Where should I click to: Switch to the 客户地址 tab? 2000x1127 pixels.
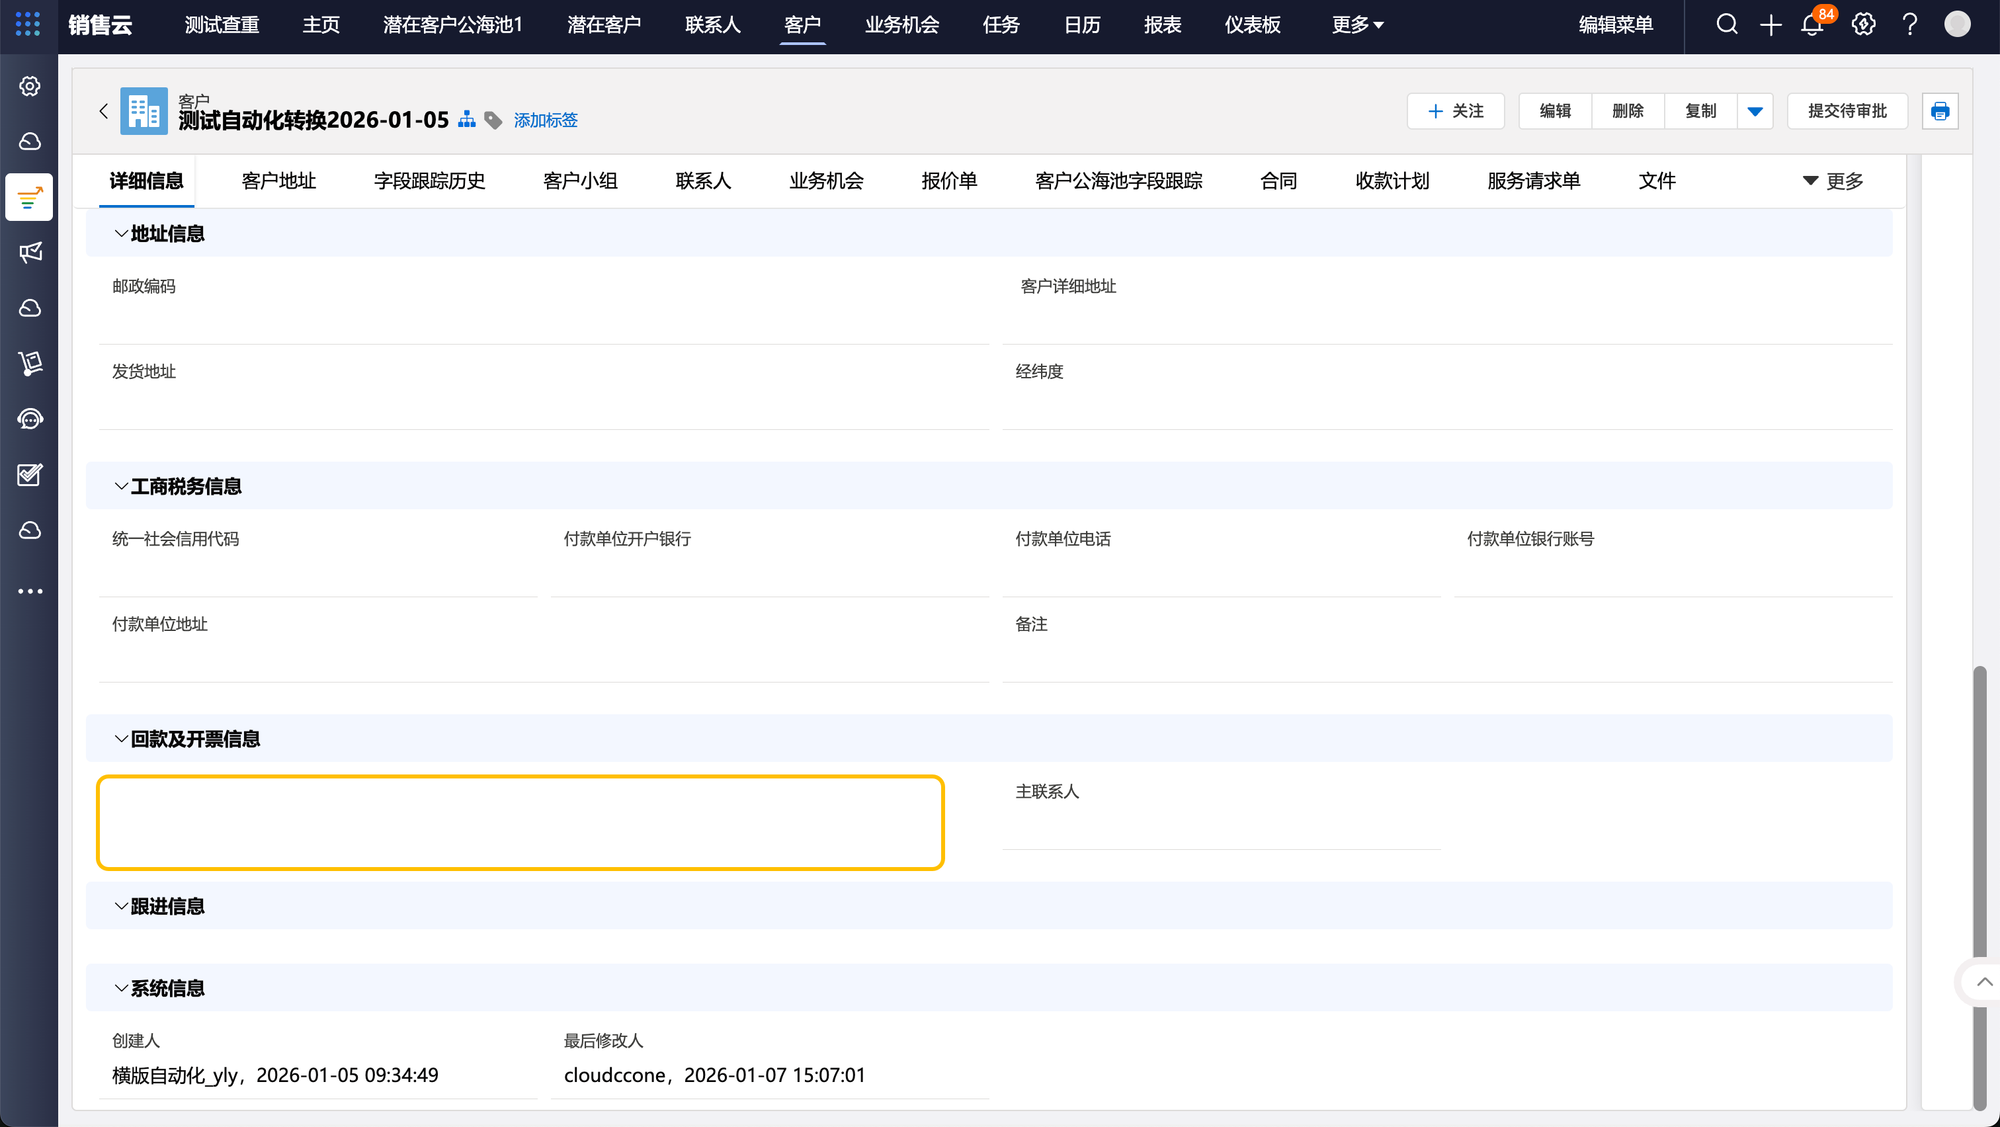click(279, 181)
